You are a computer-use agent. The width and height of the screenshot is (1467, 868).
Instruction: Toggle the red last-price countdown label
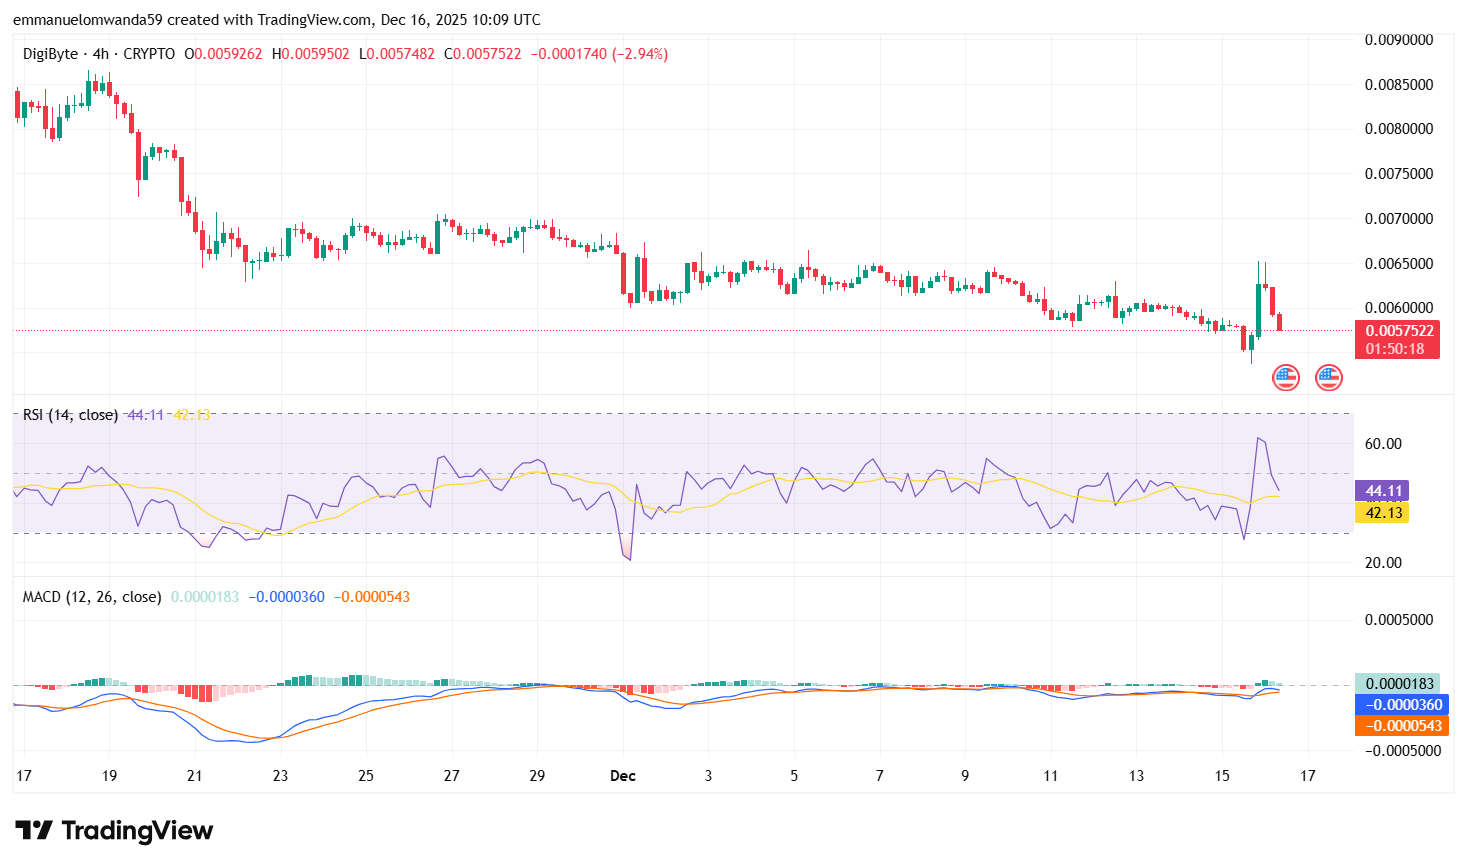(1397, 340)
